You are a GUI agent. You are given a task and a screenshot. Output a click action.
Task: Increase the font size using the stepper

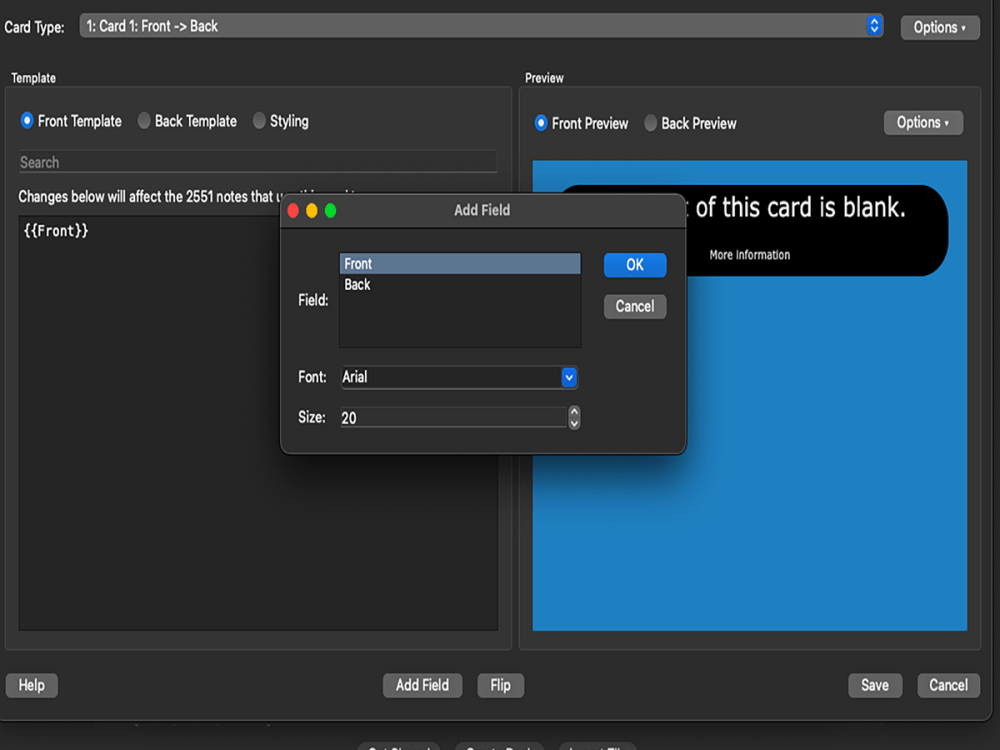(x=572, y=413)
